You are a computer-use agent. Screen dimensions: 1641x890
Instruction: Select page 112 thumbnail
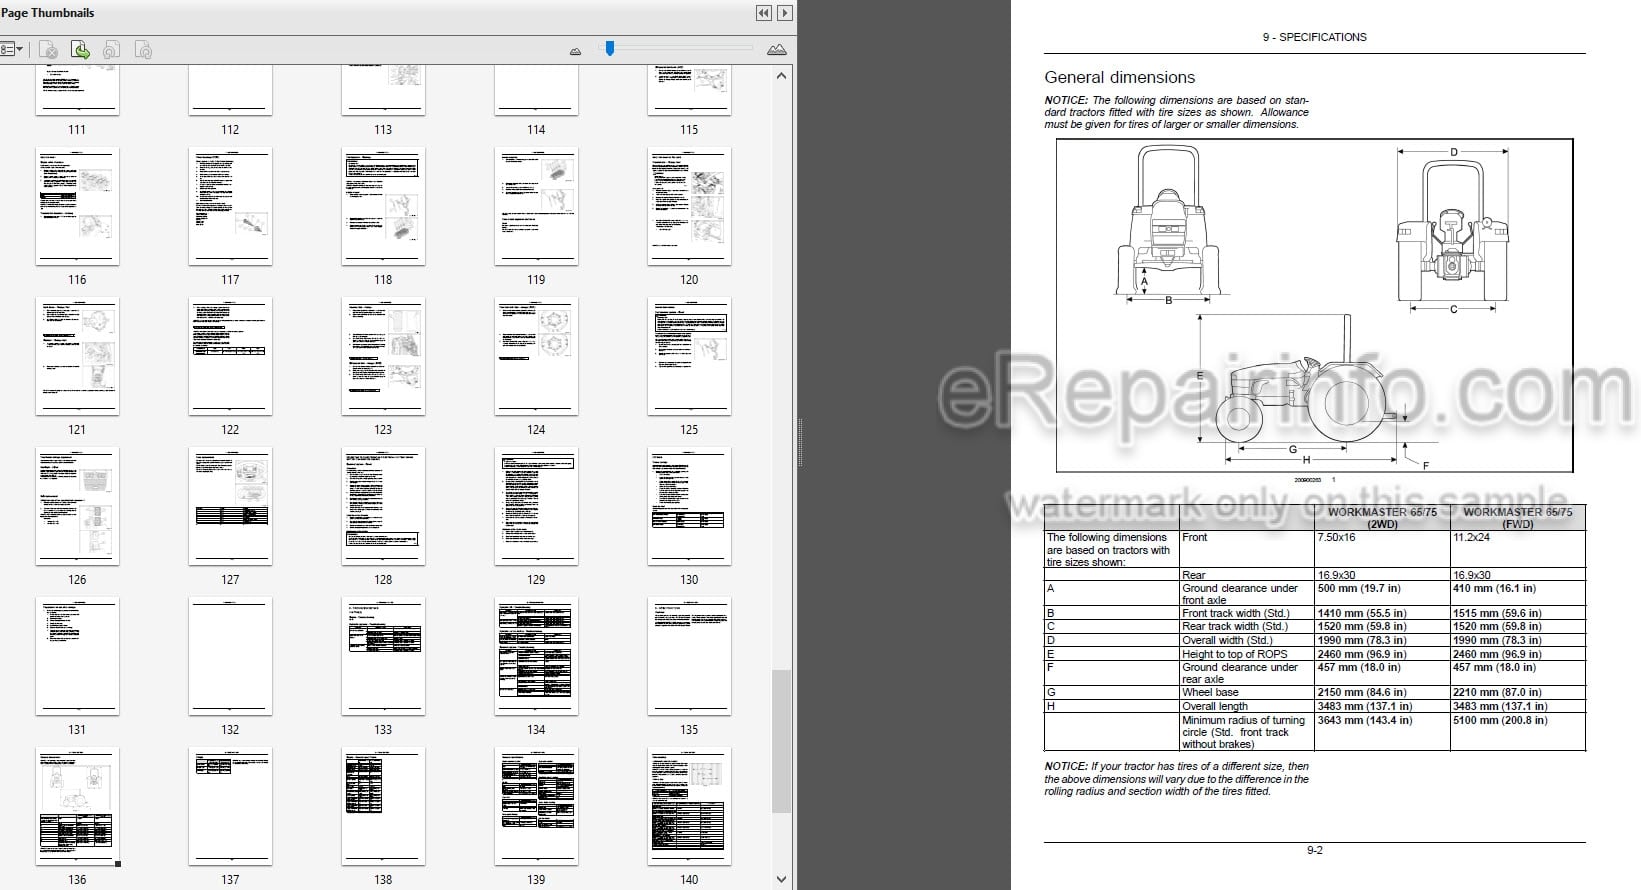coord(230,92)
